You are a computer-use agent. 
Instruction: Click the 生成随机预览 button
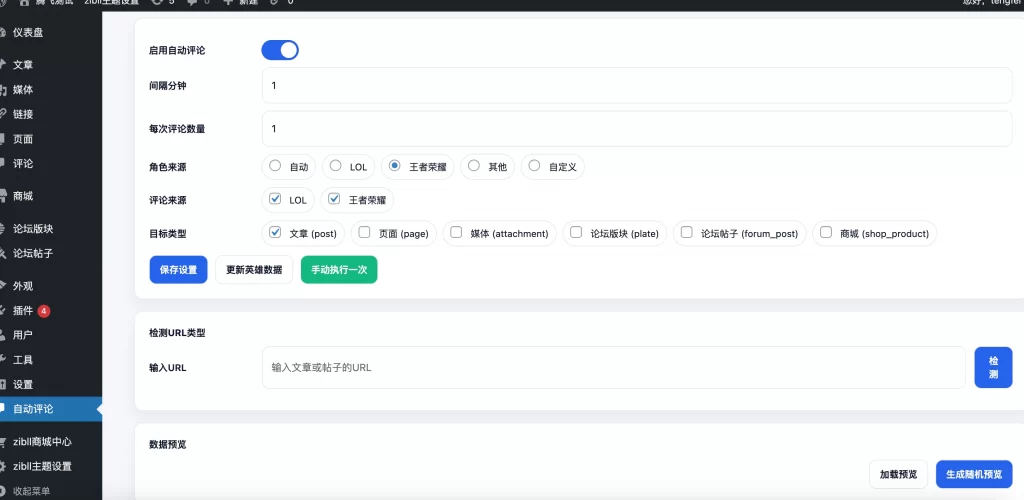pyautogui.click(x=974, y=474)
